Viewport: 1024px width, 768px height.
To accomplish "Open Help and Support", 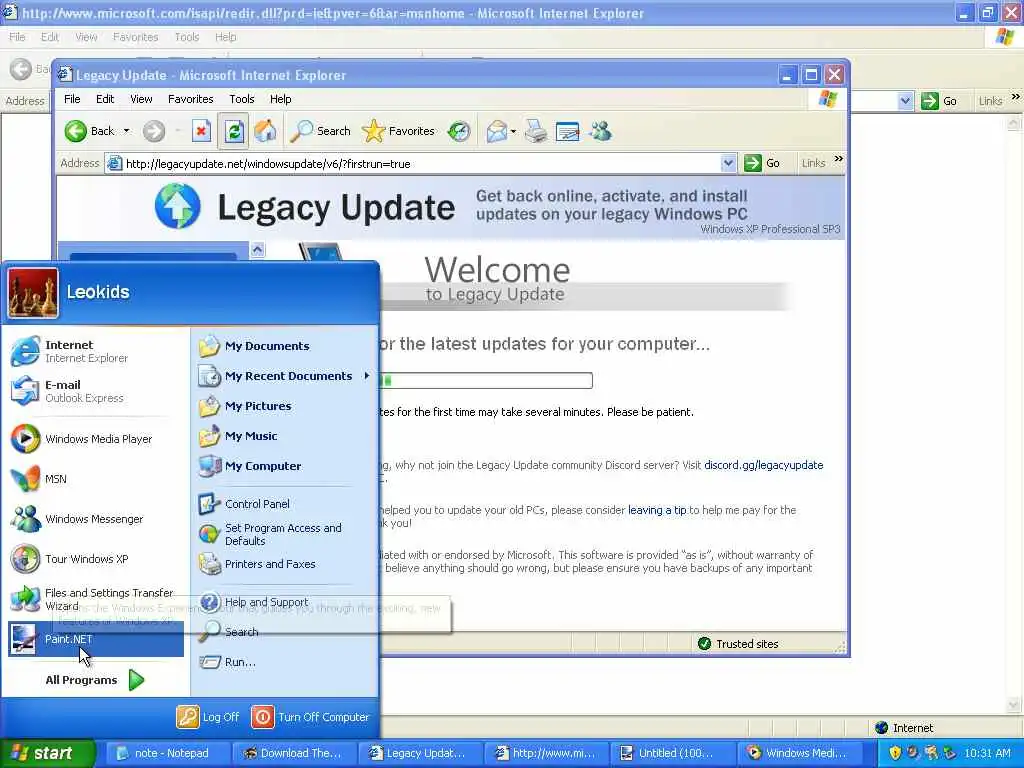I will click(285, 602).
